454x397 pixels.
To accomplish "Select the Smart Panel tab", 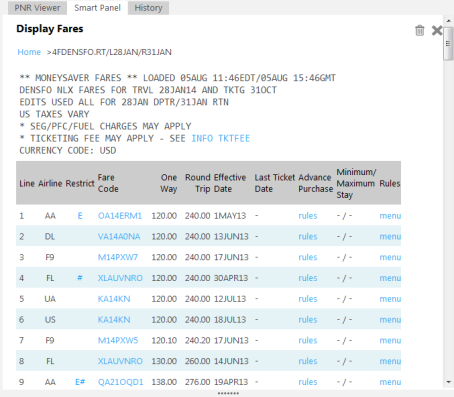I will [x=97, y=8].
